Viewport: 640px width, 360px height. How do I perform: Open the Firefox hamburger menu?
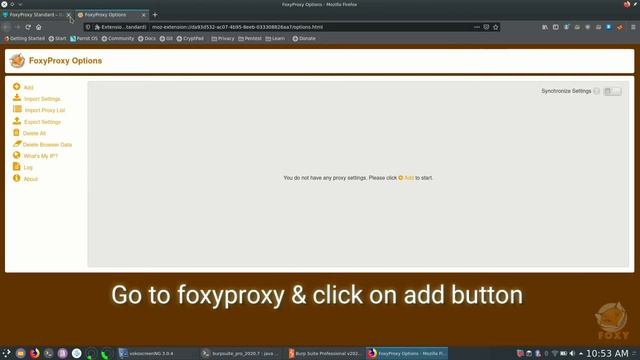633,27
